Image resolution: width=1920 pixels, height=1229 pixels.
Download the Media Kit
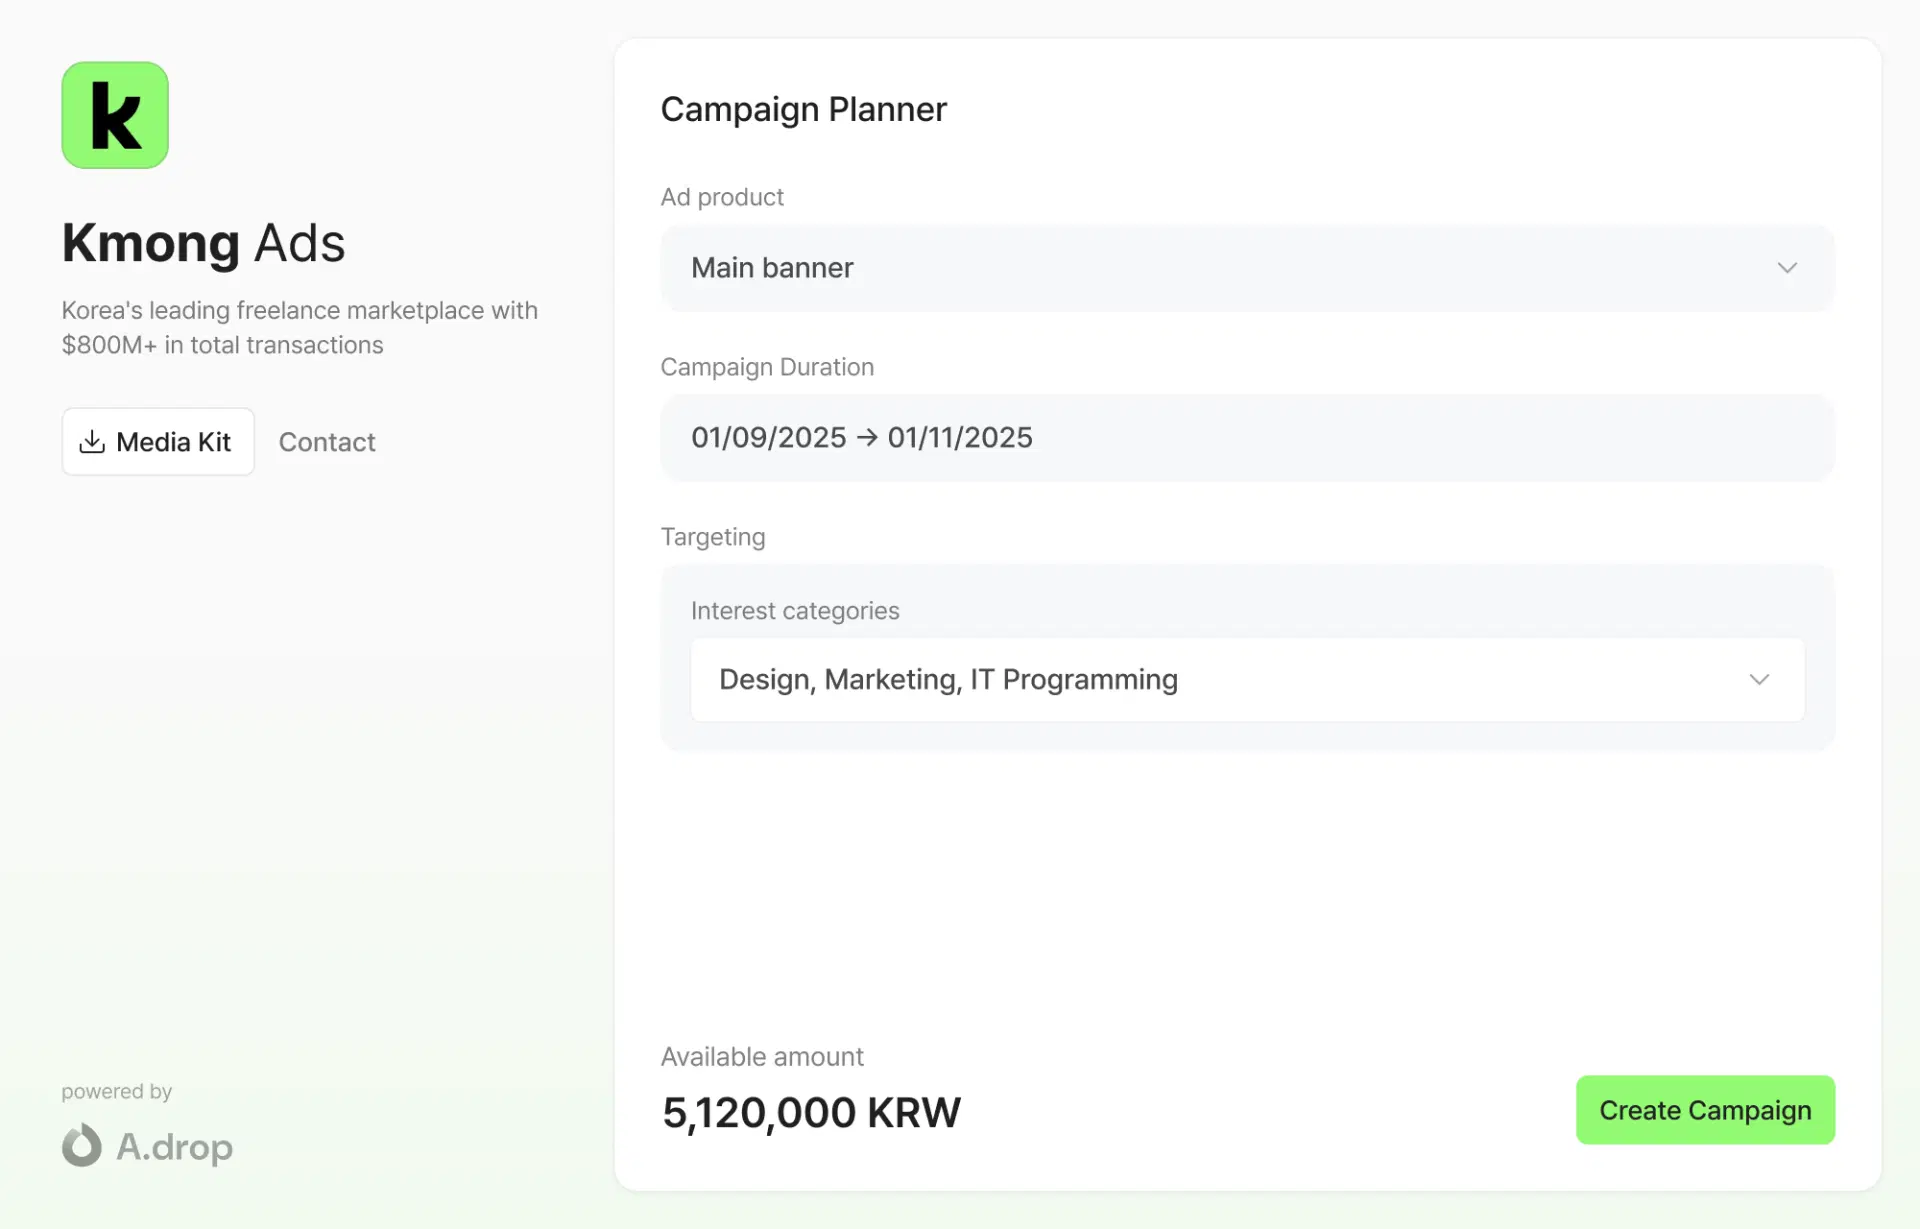click(158, 441)
